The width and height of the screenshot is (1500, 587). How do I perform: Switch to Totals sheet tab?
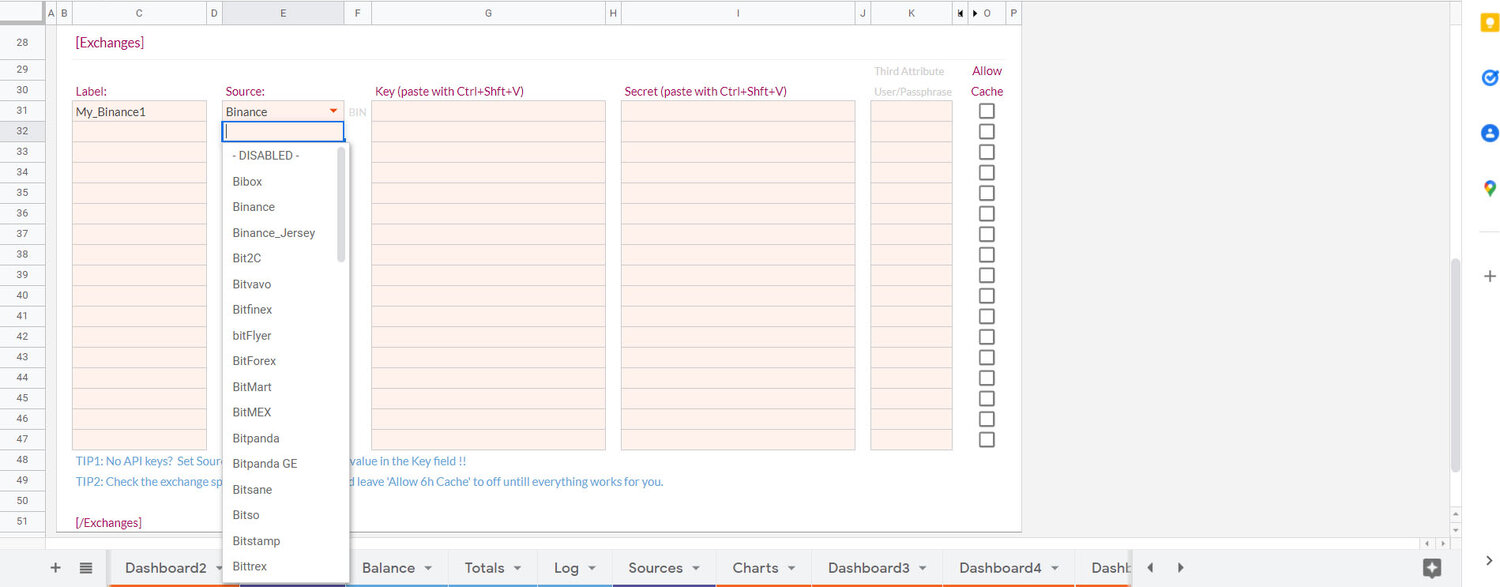click(x=485, y=568)
